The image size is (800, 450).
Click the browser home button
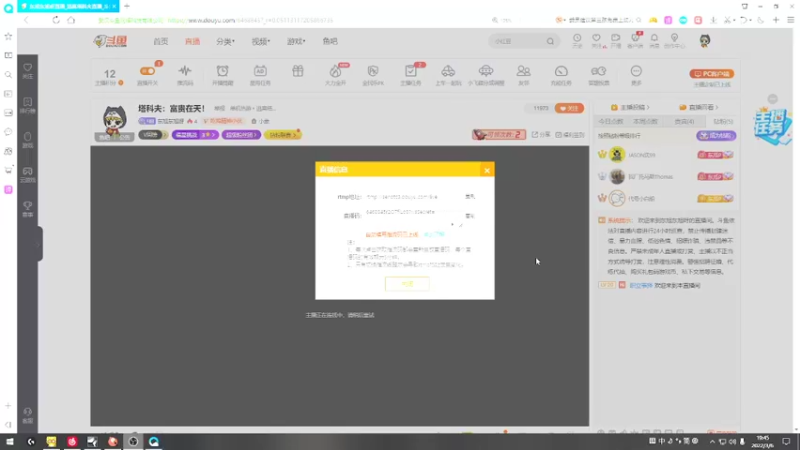point(71,20)
